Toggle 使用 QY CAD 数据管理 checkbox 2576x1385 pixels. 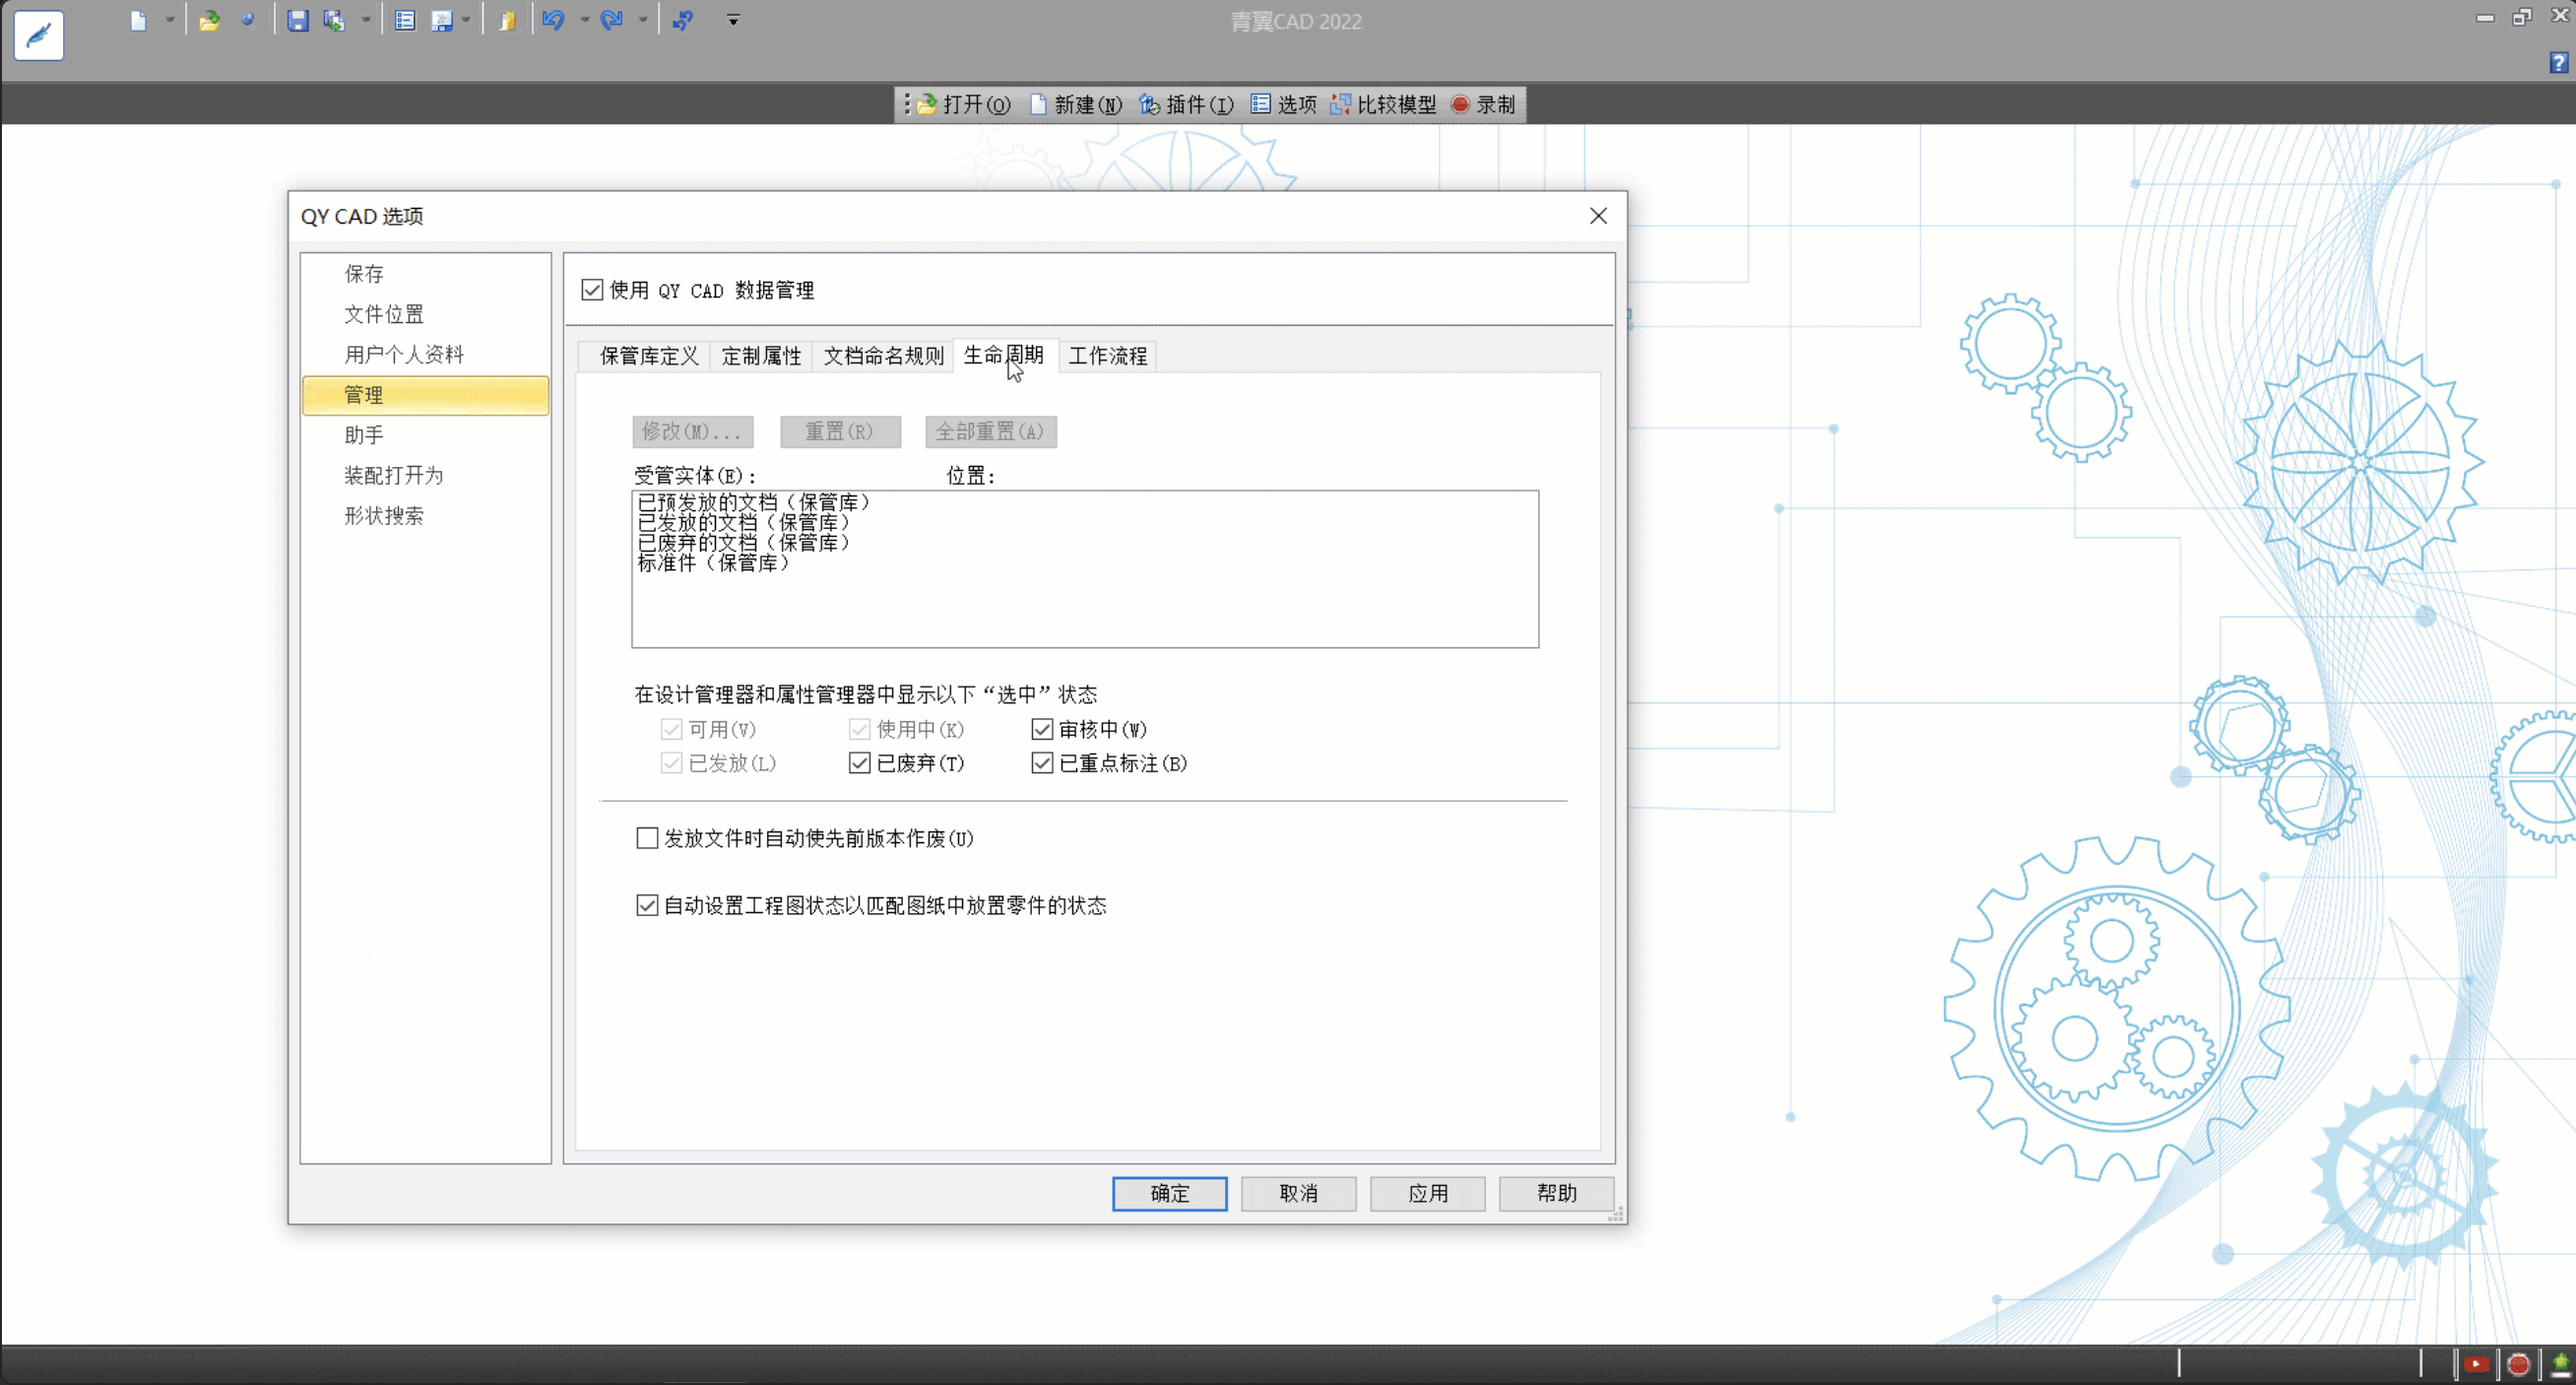coord(592,290)
